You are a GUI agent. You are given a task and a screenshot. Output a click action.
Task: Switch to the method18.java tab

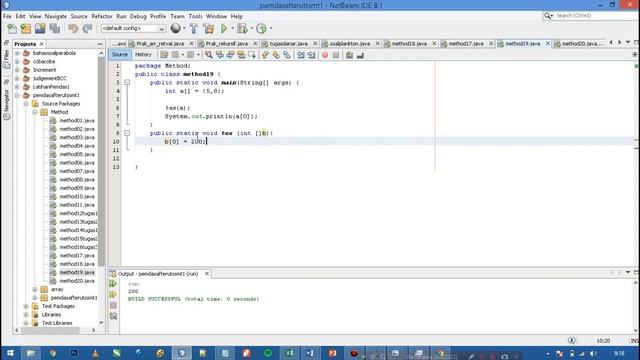(409, 43)
